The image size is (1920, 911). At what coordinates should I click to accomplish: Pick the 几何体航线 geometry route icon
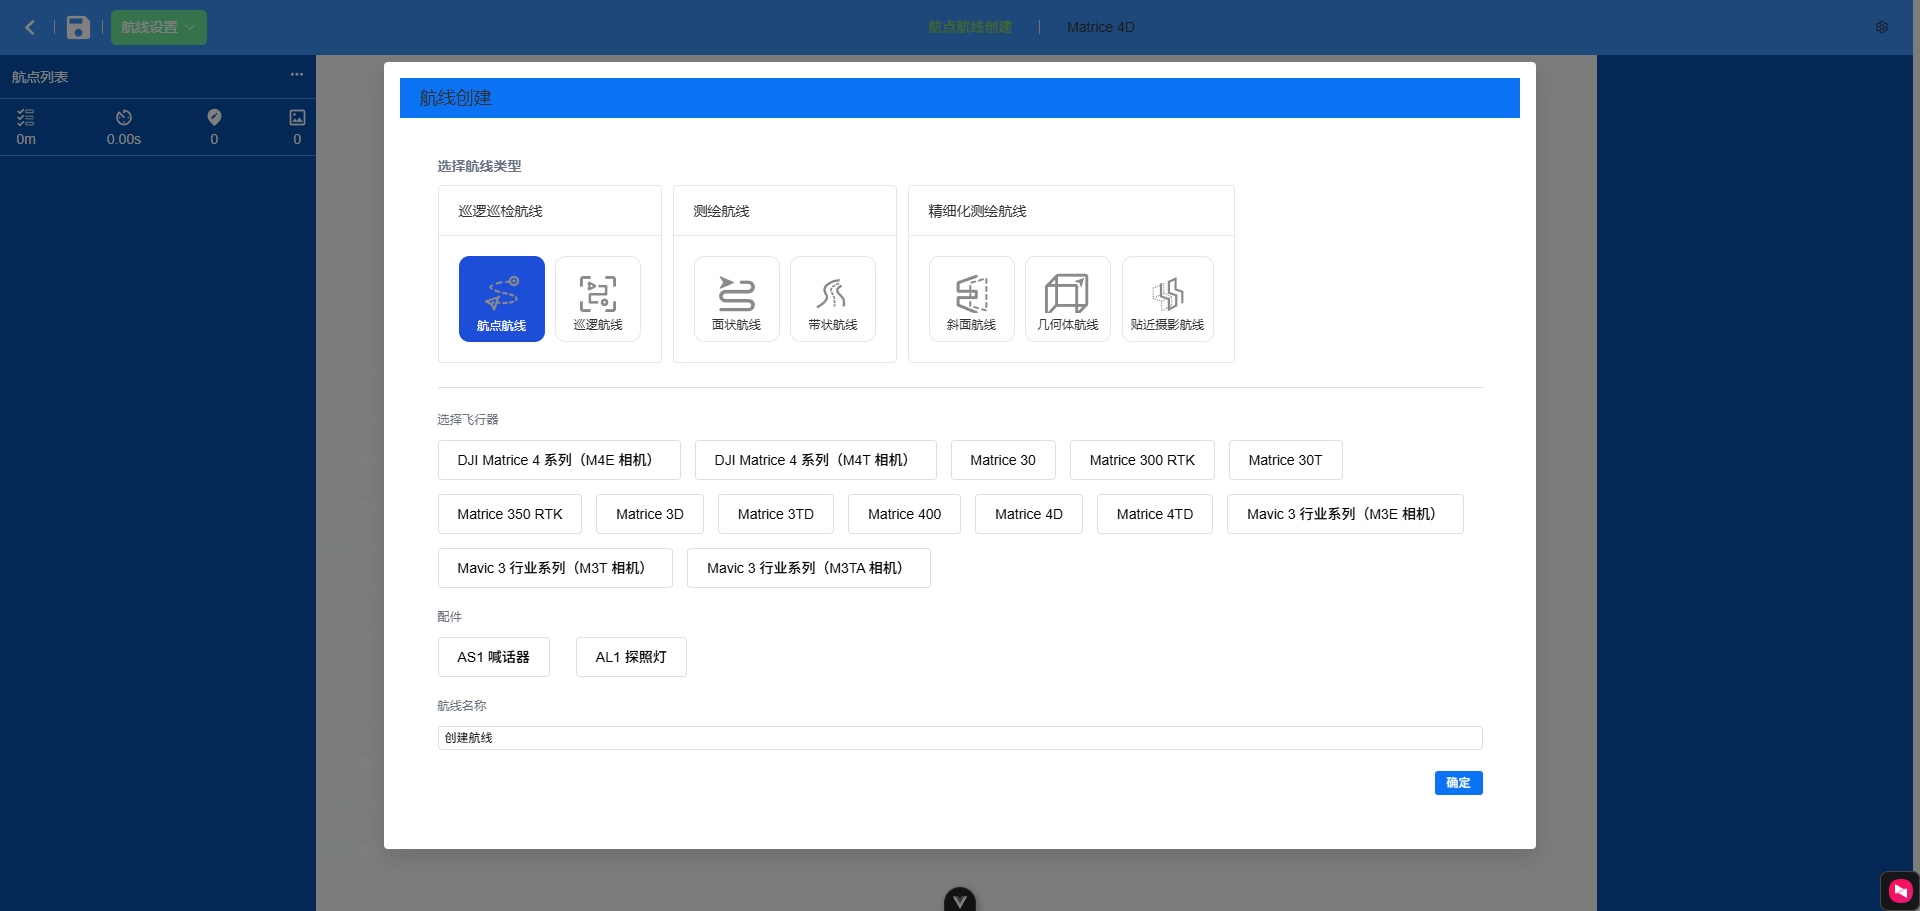point(1067,299)
